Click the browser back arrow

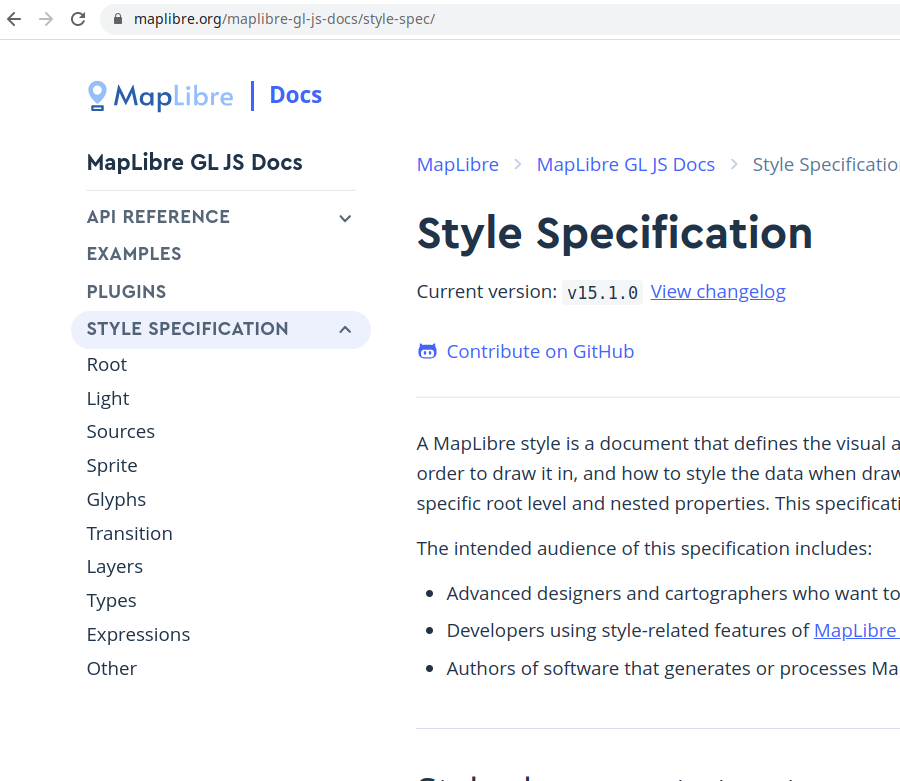click(14, 19)
